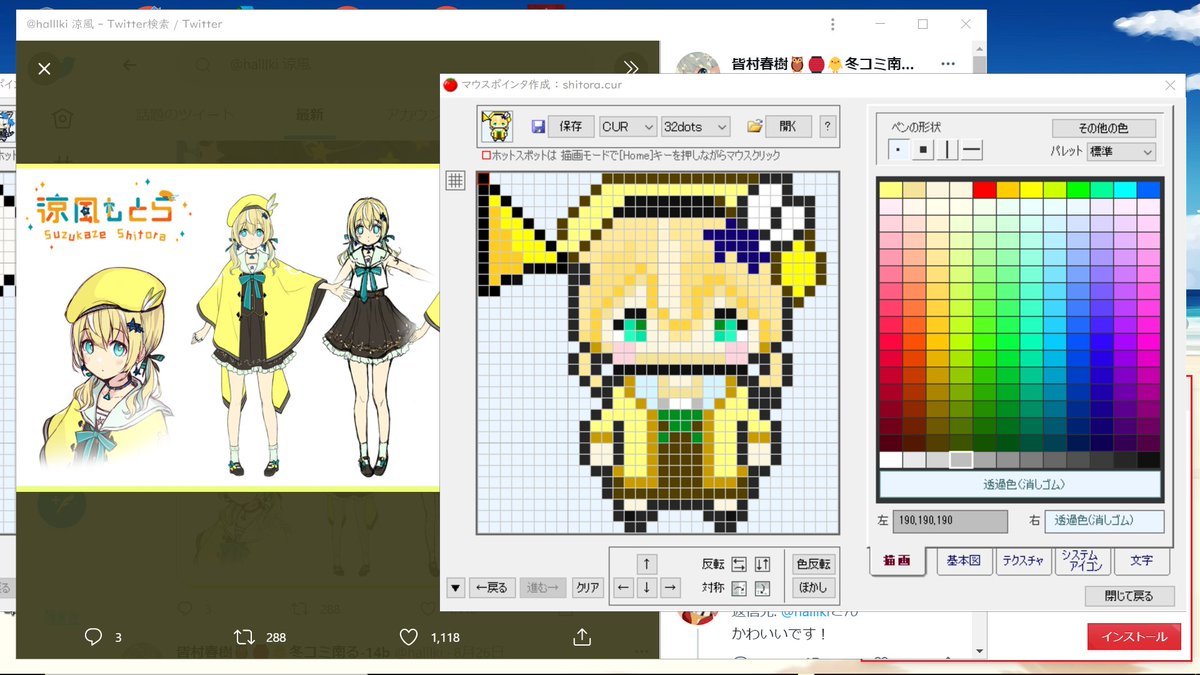Switch to the 文字 text tab
Image resolution: width=1200 pixels, height=675 pixels.
click(x=1141, y=561)
